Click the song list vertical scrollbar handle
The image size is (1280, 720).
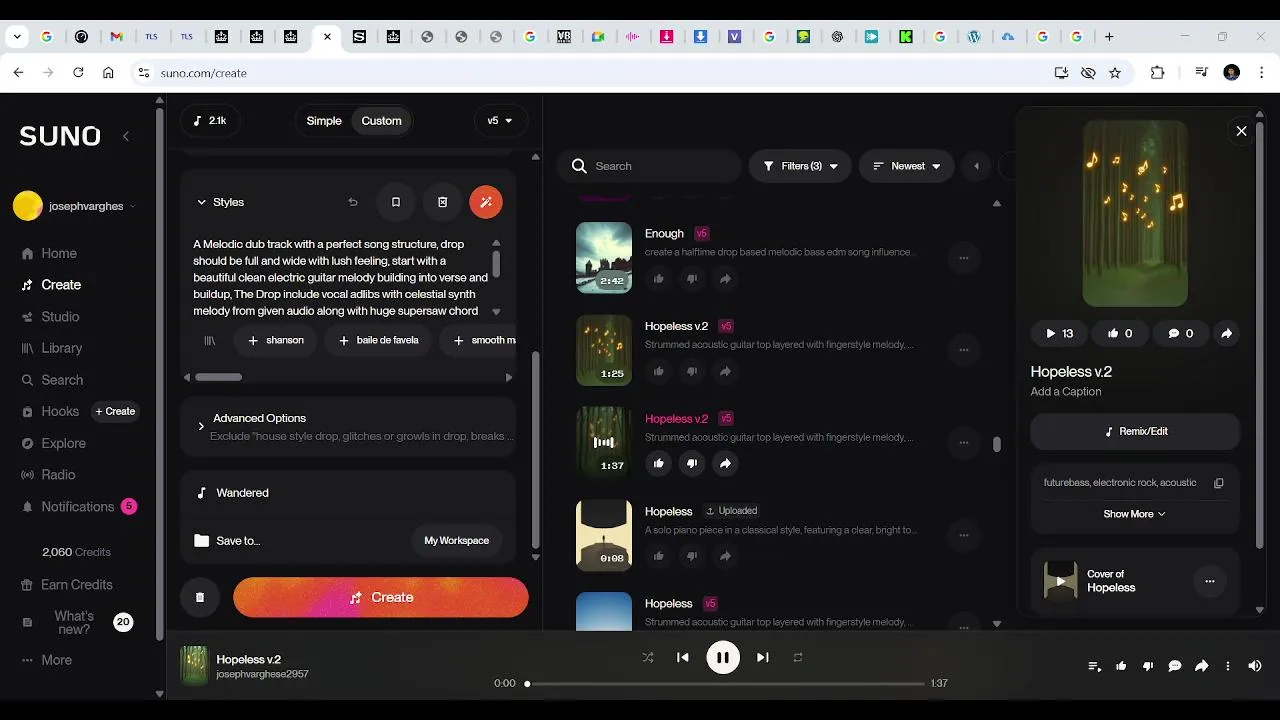[x=996, y=444]
